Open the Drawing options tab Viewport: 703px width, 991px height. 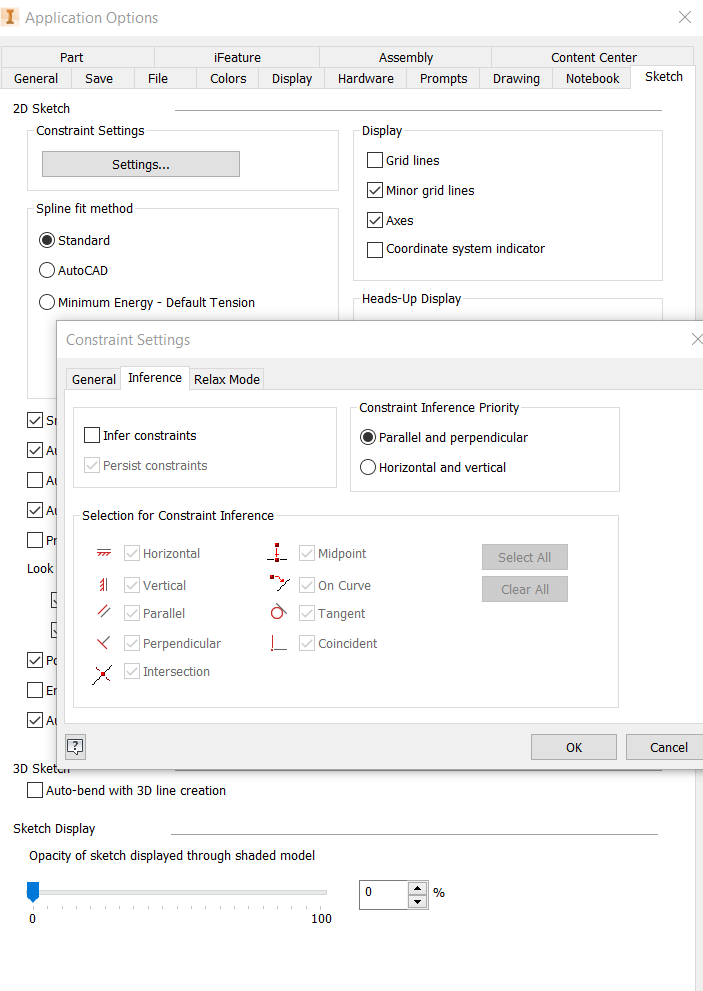point(515,78)
